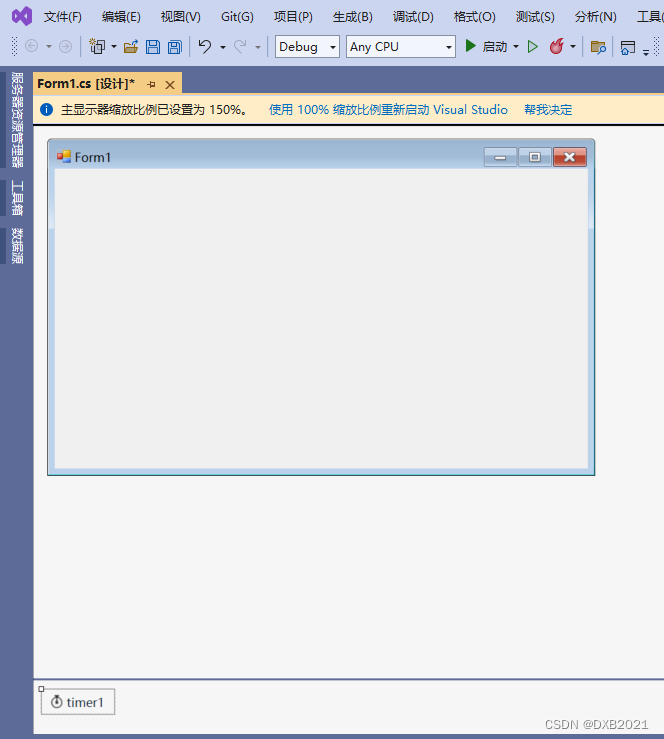The height and width of the screenshot is (739, 664).
Task: Expand the new item dropdown arrow
Action: [x=114, y=47]
